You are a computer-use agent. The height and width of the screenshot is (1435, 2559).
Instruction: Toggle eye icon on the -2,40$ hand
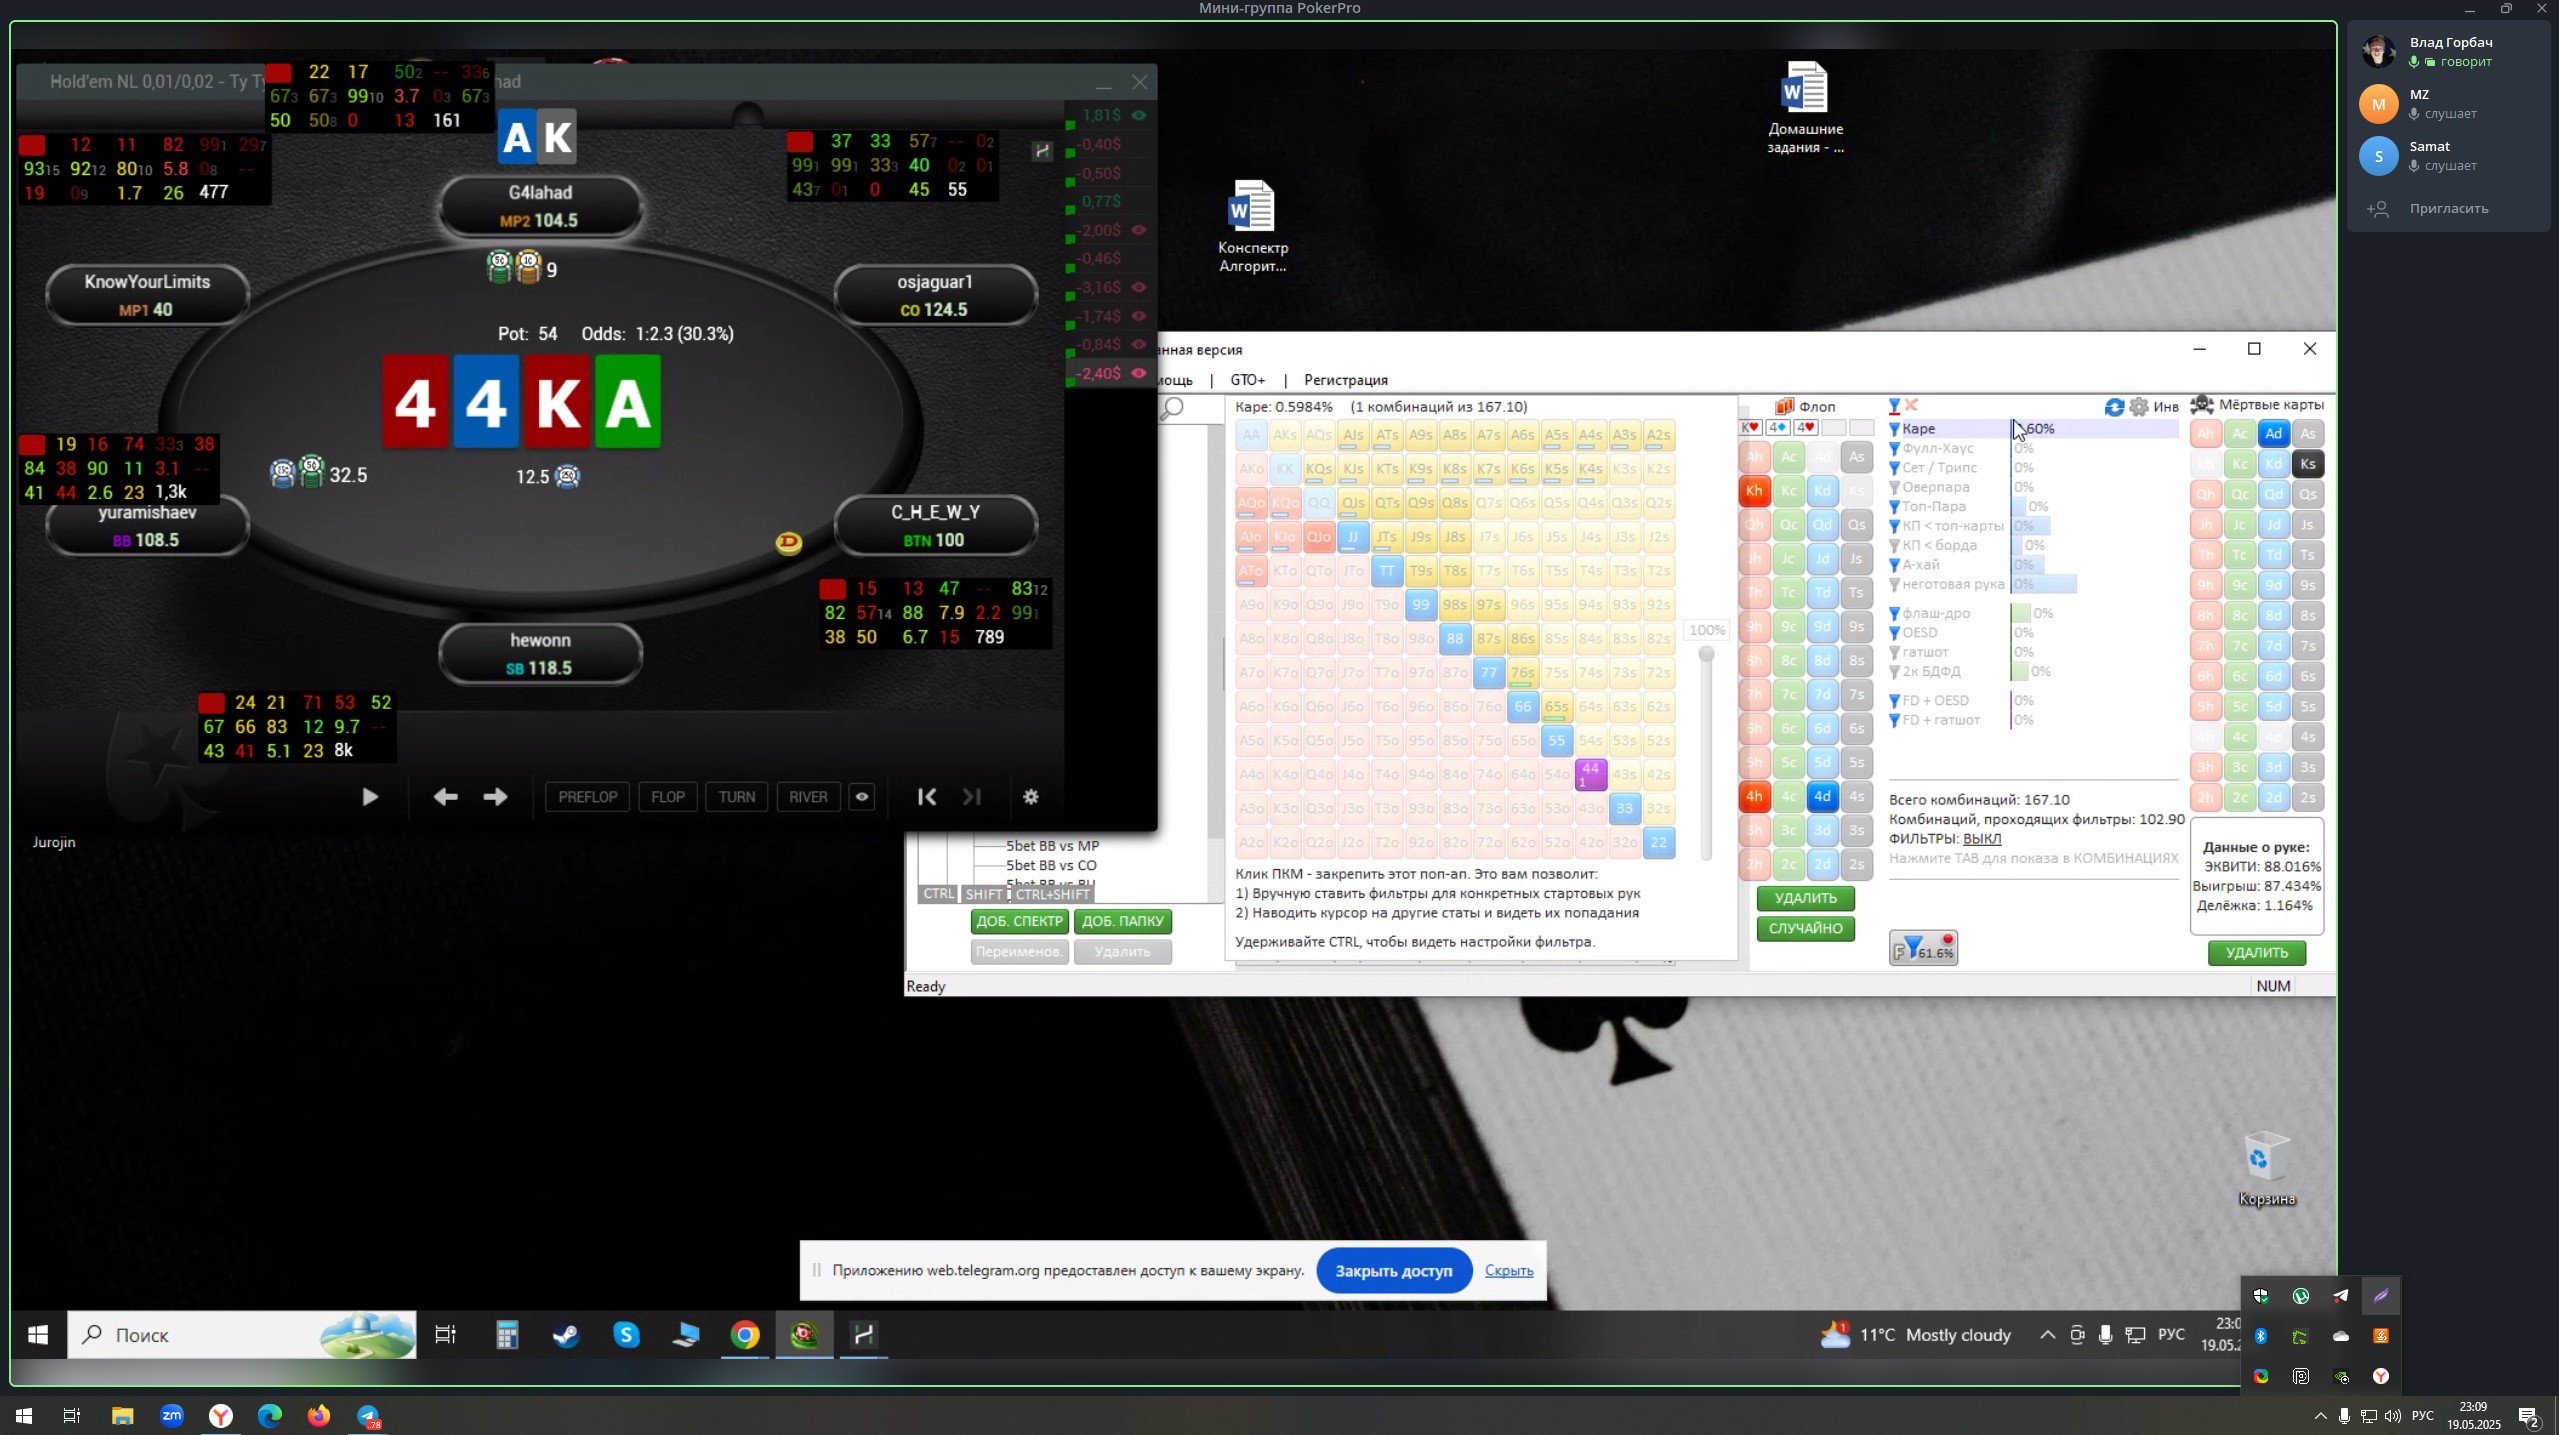[x=1138, y=373]
